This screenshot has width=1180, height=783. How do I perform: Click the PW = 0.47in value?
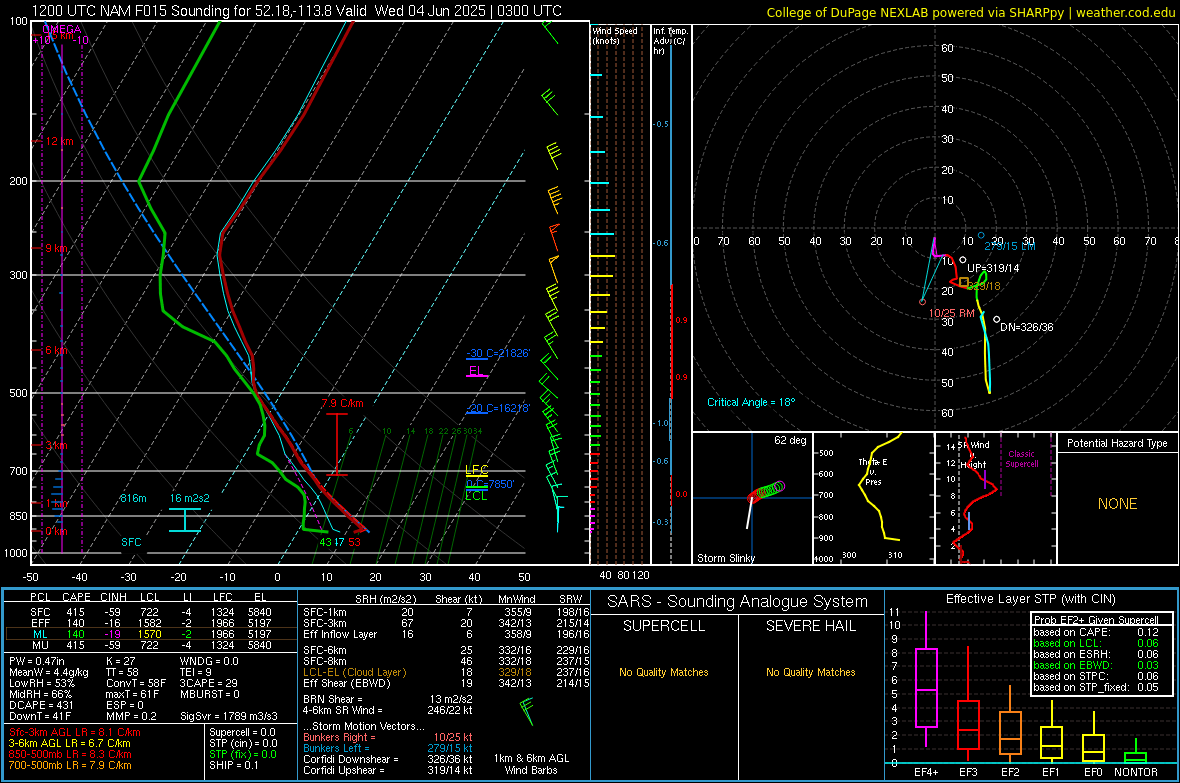click(37, 660)
